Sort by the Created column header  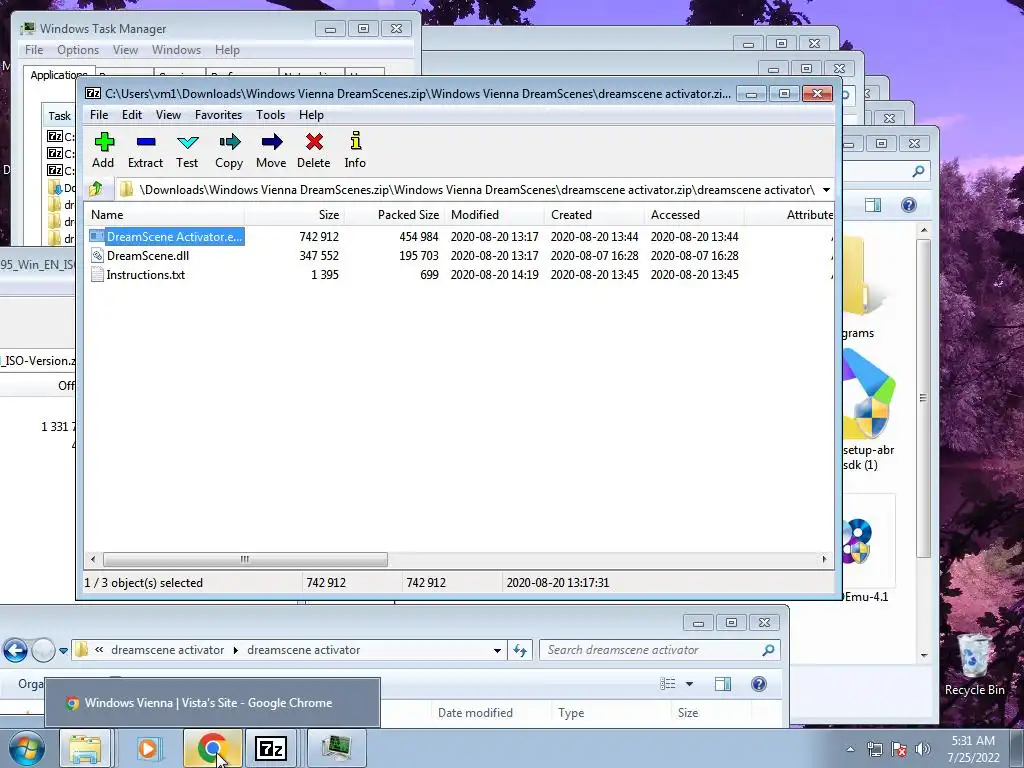pyautogui.click(x=594, y=215)
